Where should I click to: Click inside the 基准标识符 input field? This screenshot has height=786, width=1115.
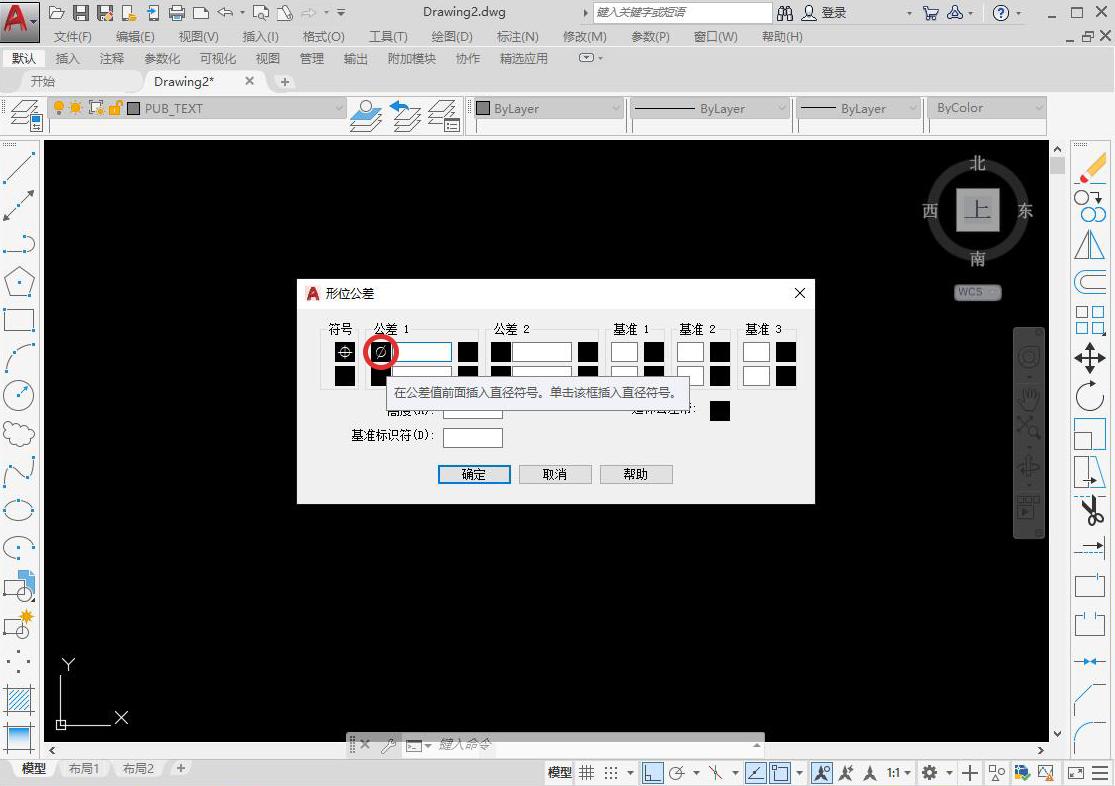point(472,437)
